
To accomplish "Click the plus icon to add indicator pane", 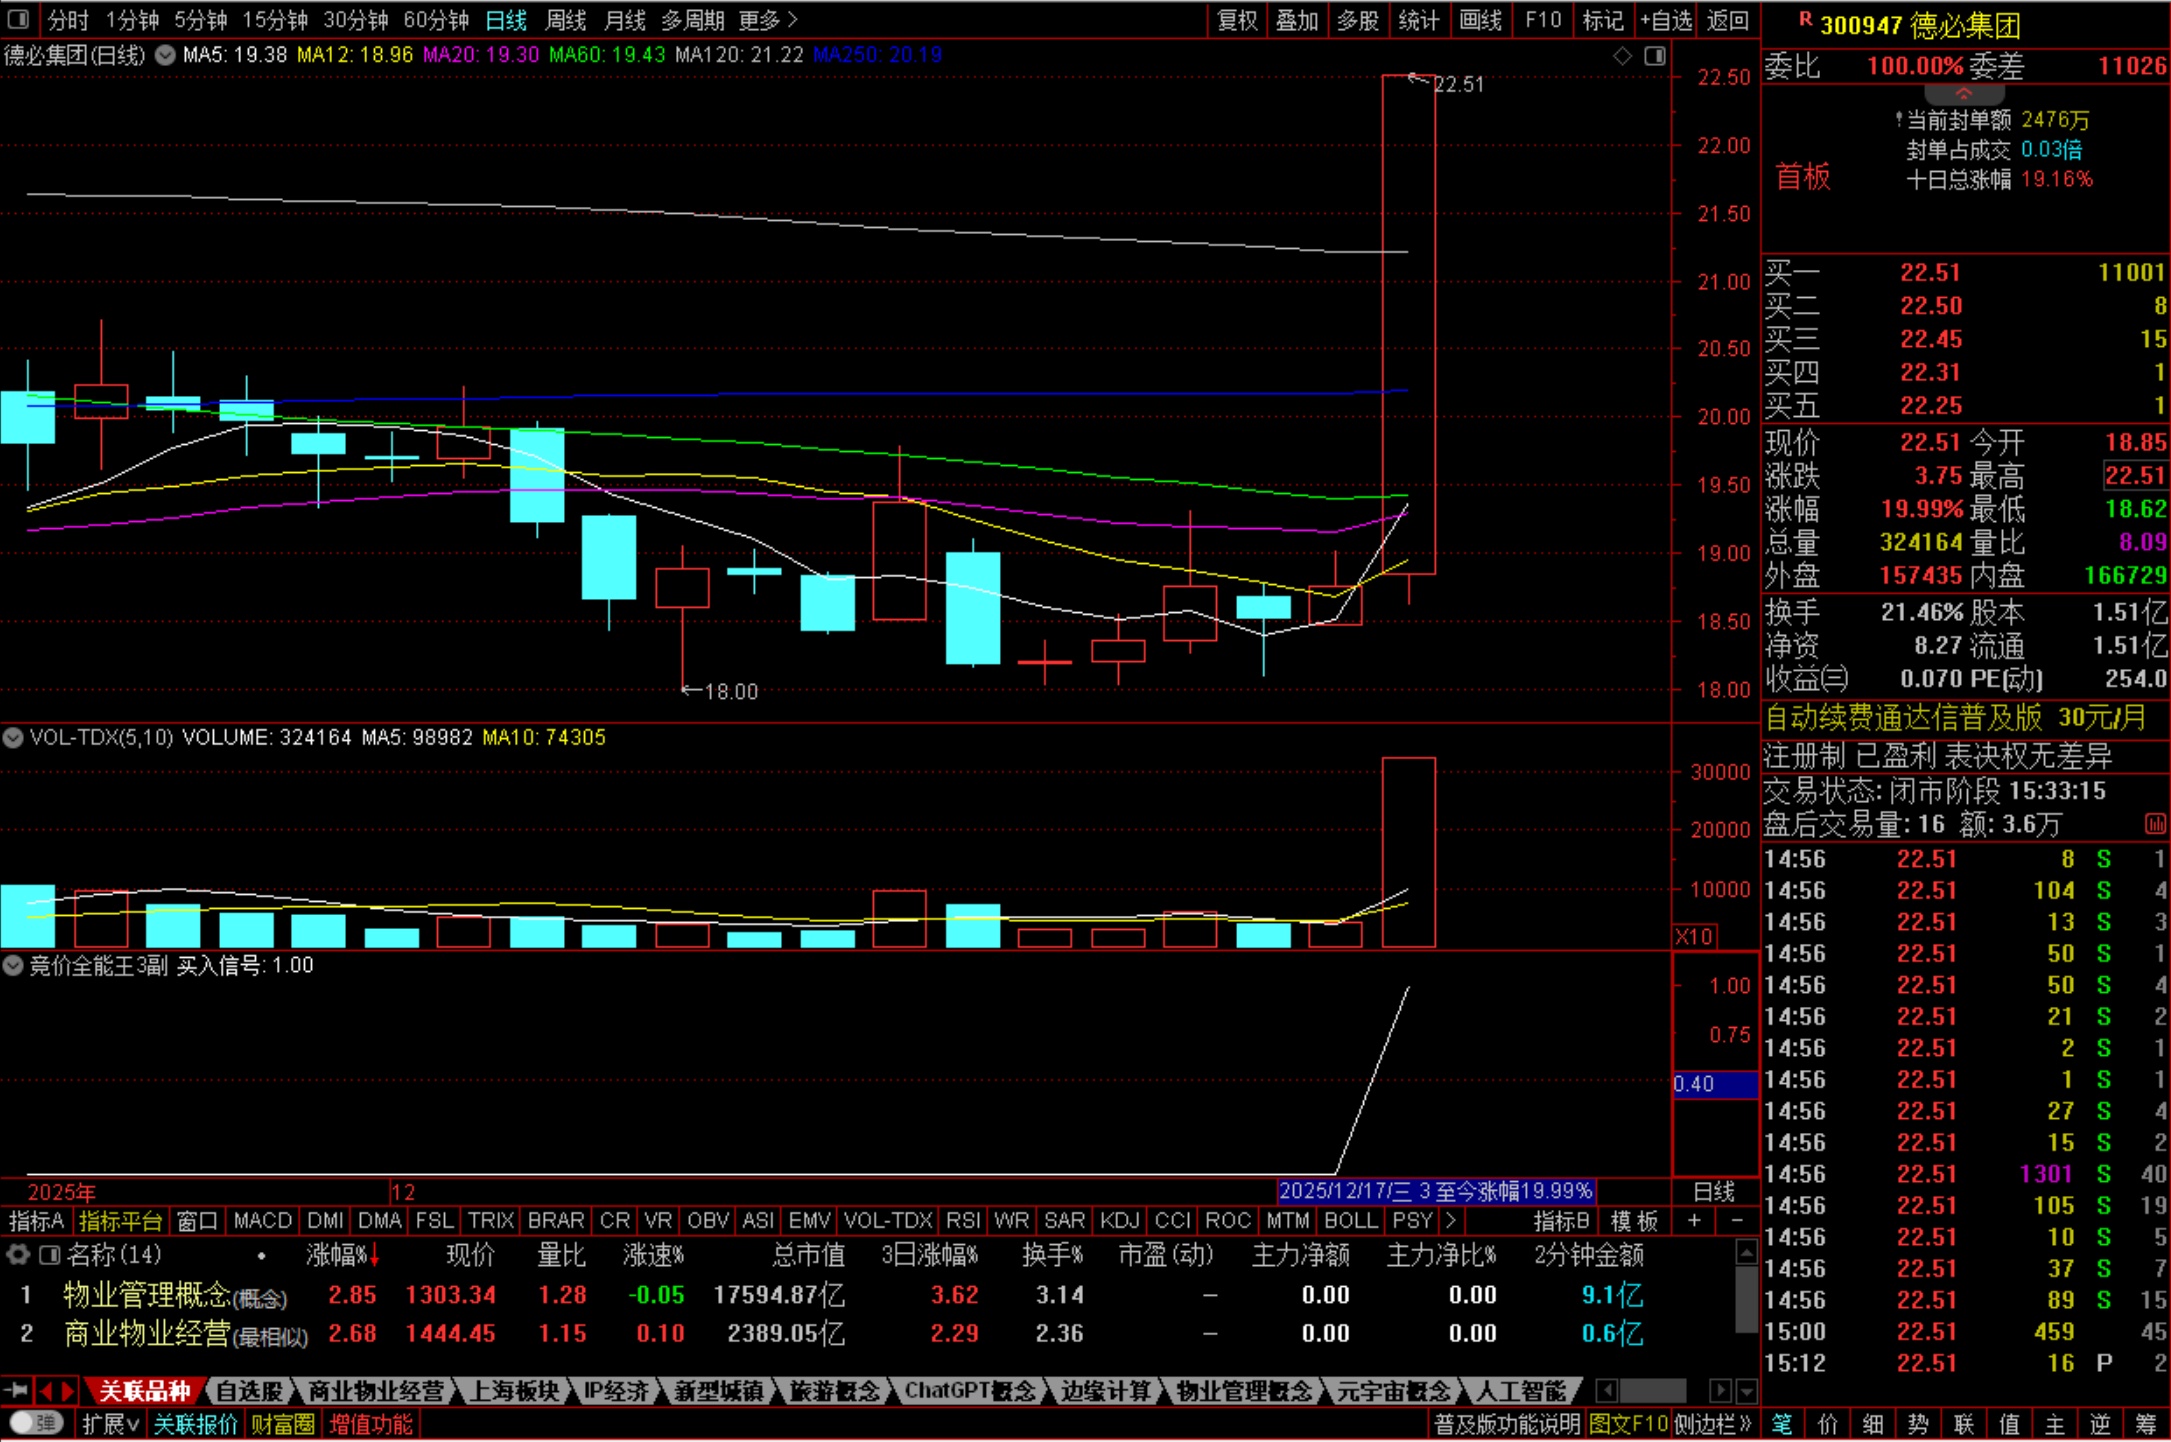I will click(x=1694, y=1221).
